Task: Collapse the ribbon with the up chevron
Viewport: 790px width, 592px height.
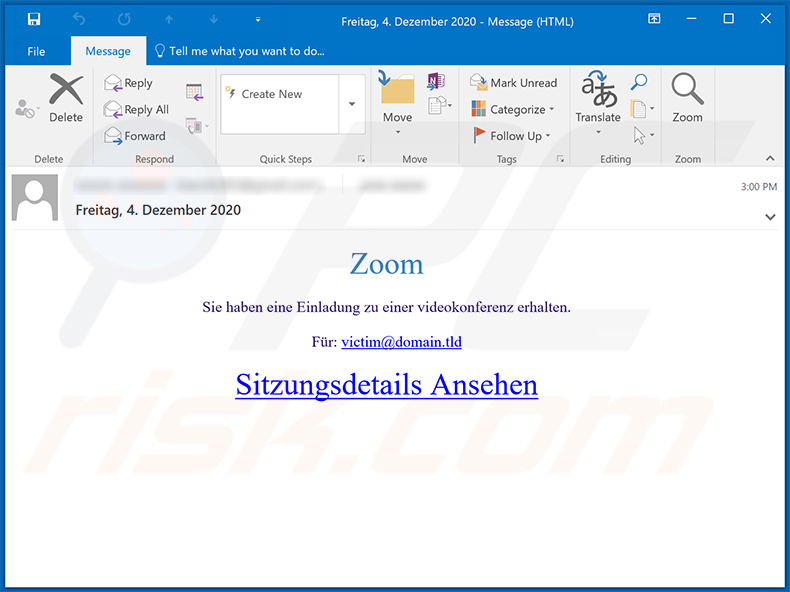Action: coord(770,158)
